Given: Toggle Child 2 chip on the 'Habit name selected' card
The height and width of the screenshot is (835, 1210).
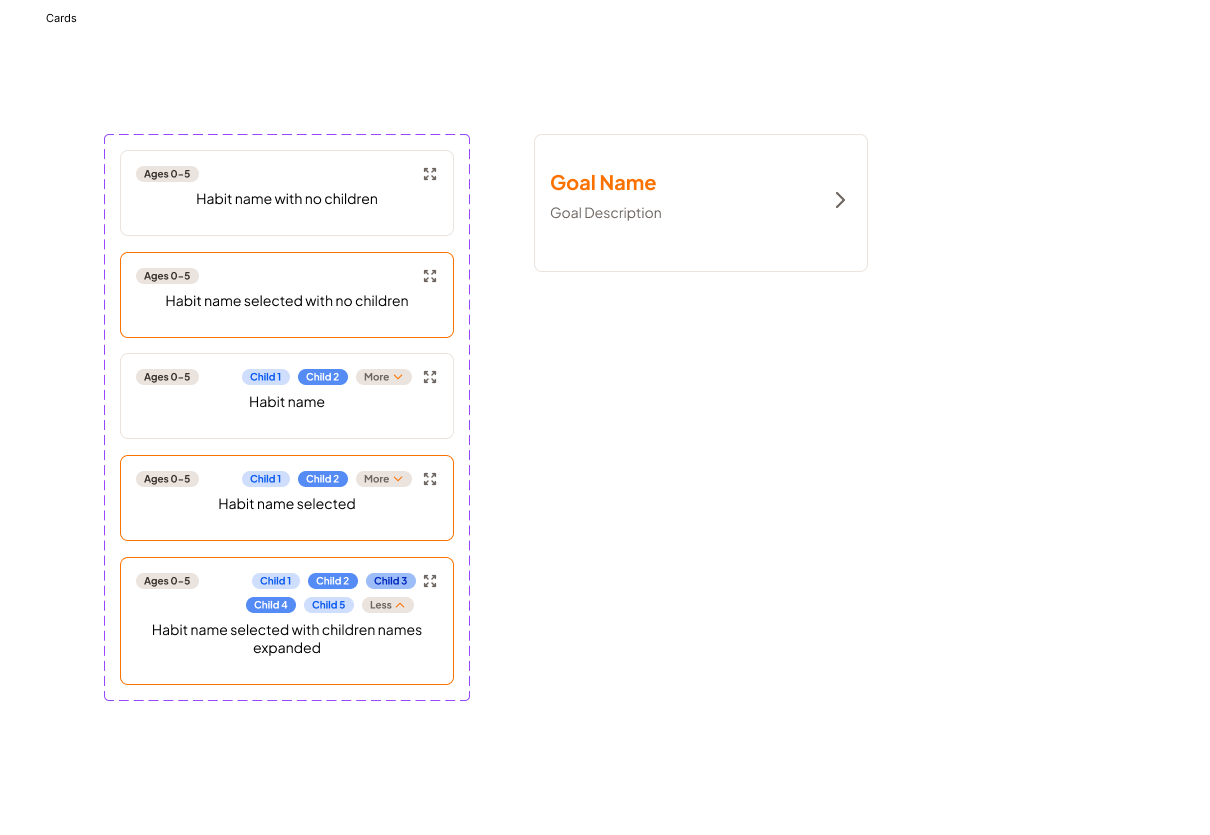Looking at the screenshot, I should click(323, 479).
